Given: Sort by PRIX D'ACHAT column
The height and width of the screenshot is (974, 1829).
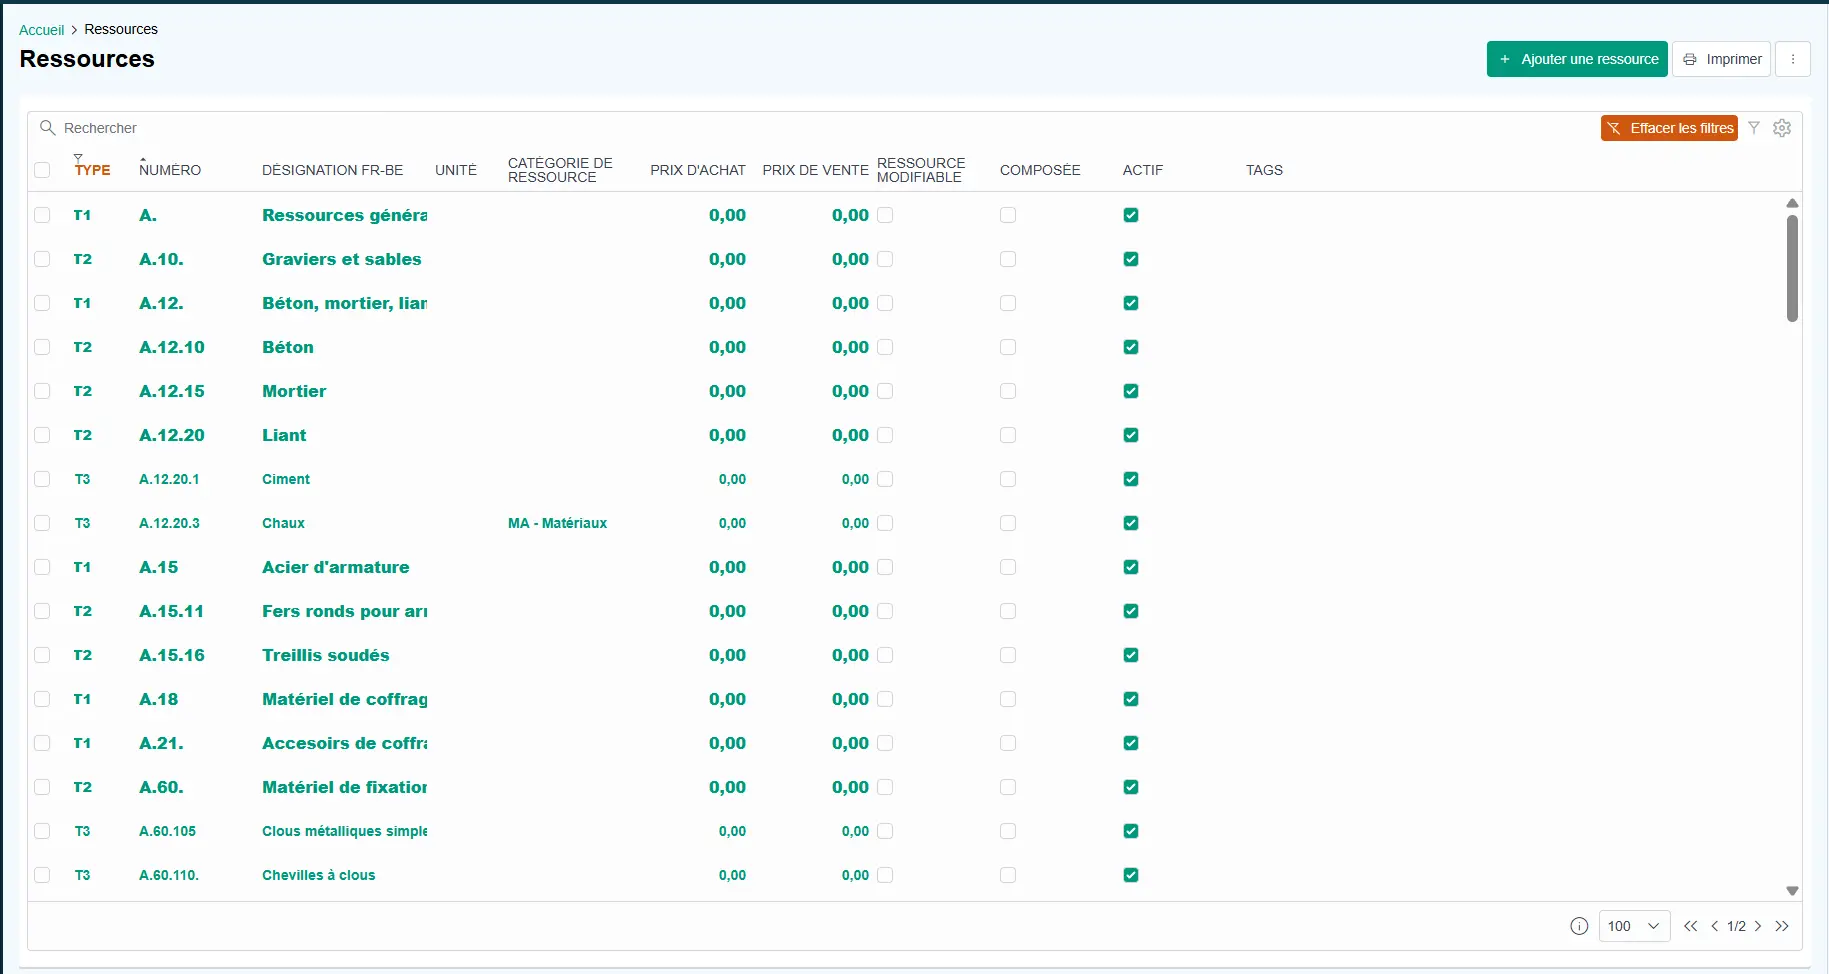Looking at the screenshot, I should (698, 170).
